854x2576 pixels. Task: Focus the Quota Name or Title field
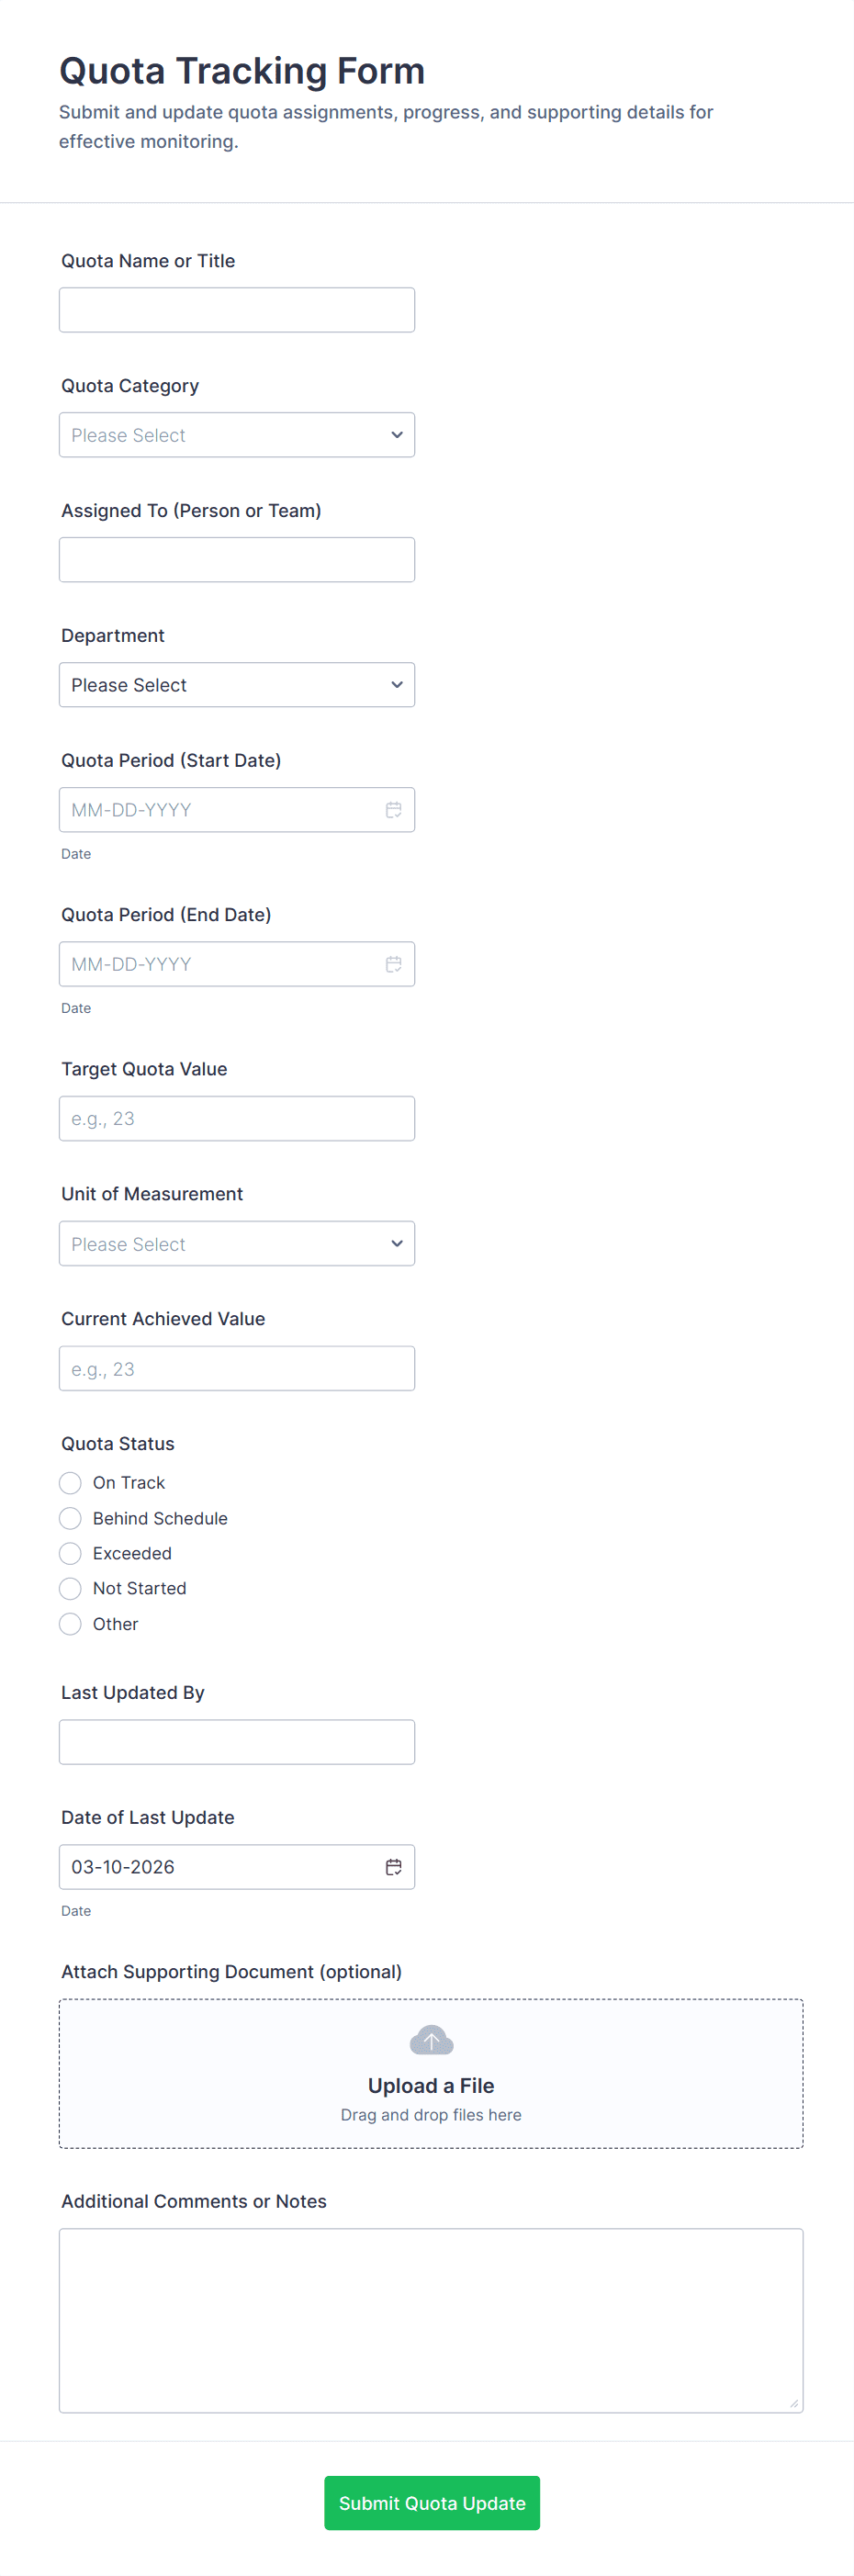point(237,310)
